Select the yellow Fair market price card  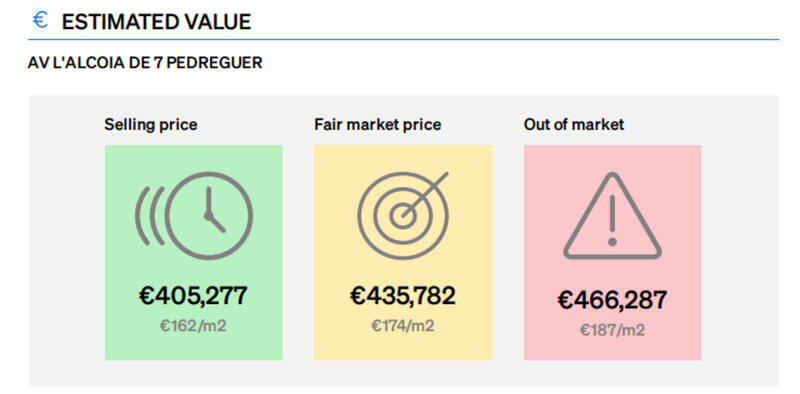403,253
